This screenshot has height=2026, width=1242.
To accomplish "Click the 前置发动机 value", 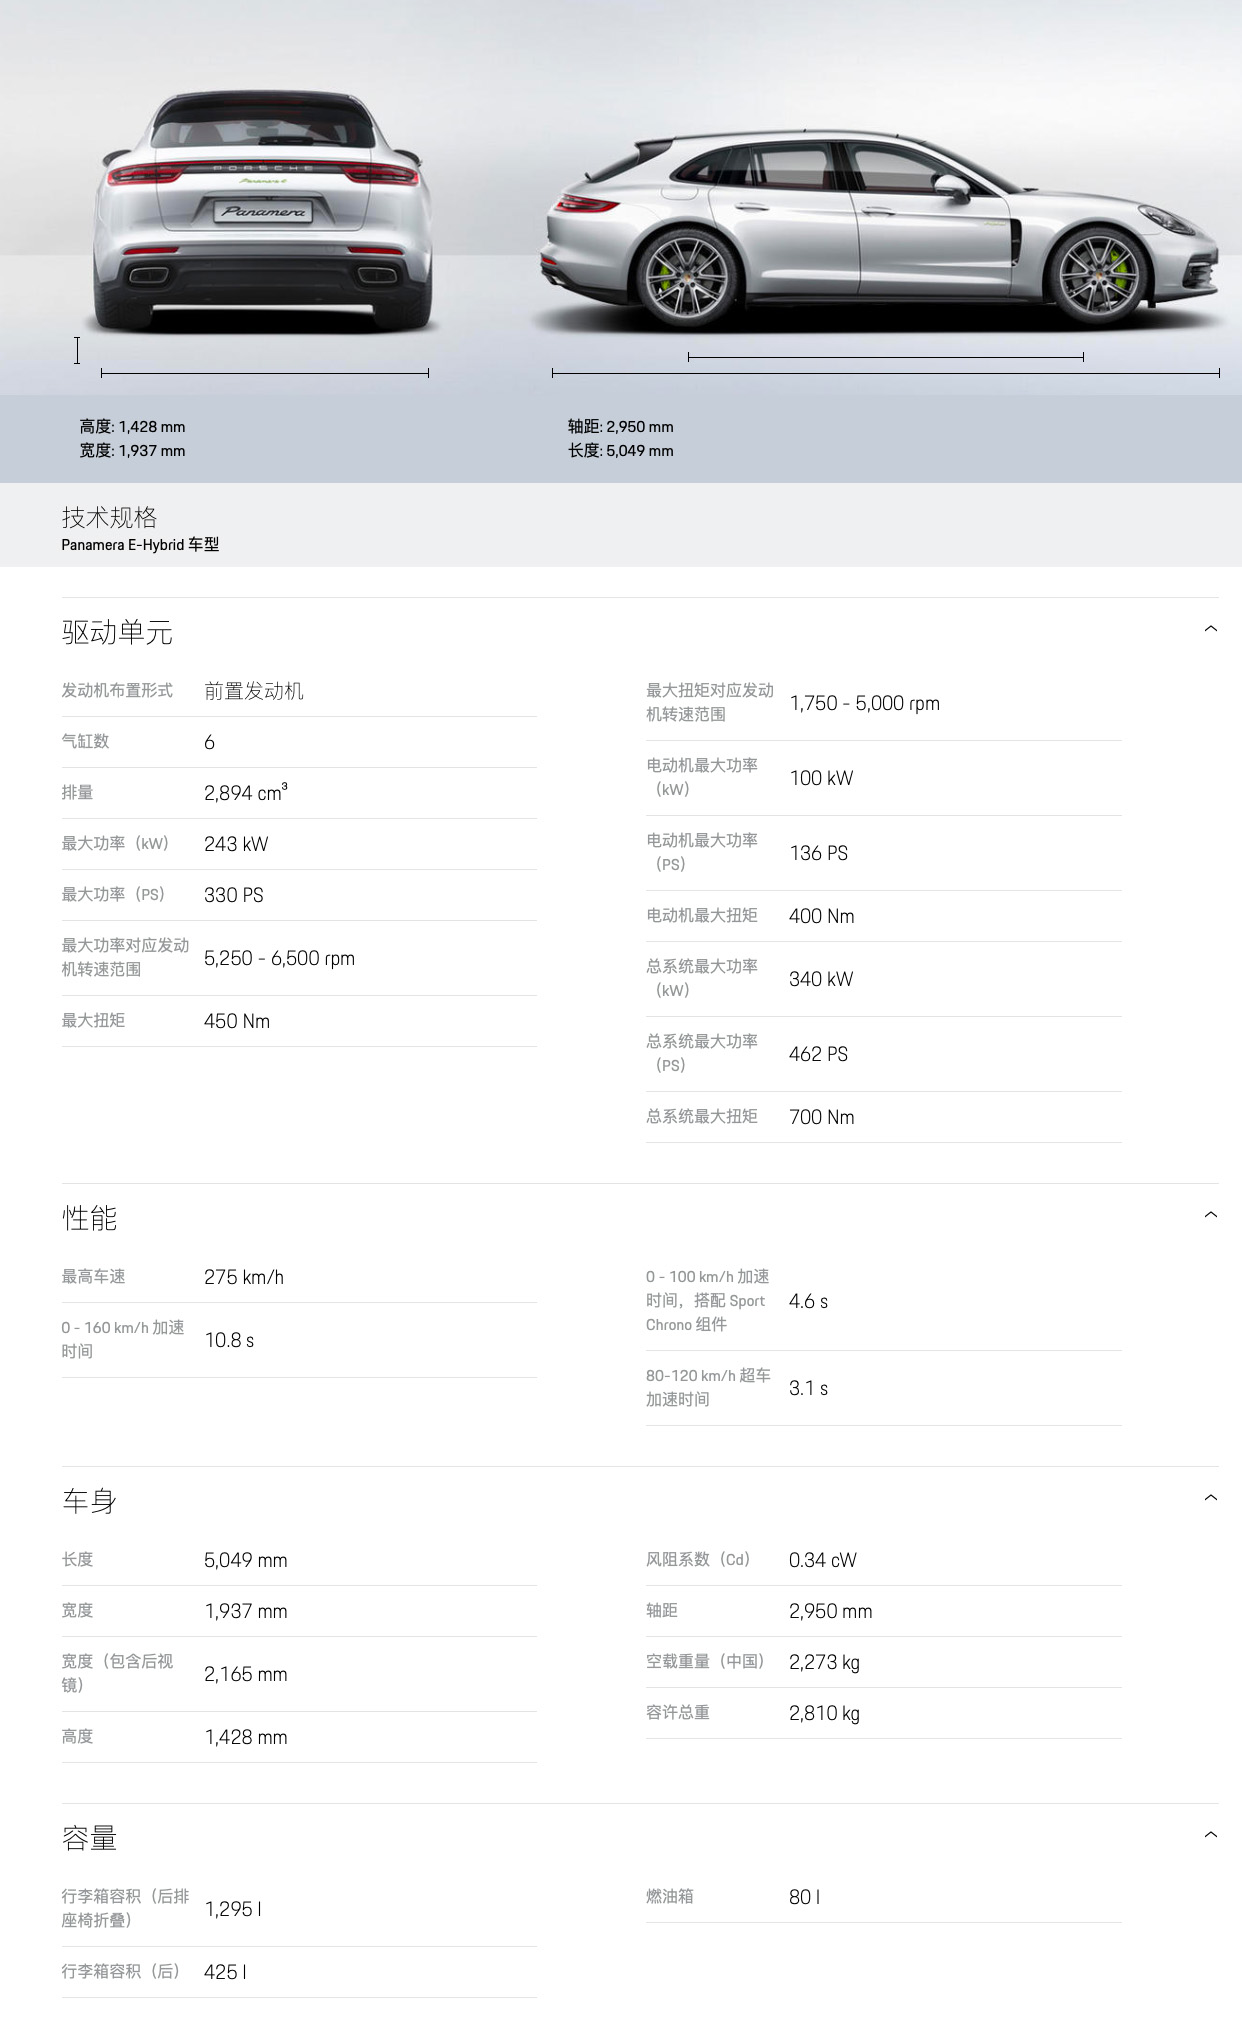I will 254,691.
